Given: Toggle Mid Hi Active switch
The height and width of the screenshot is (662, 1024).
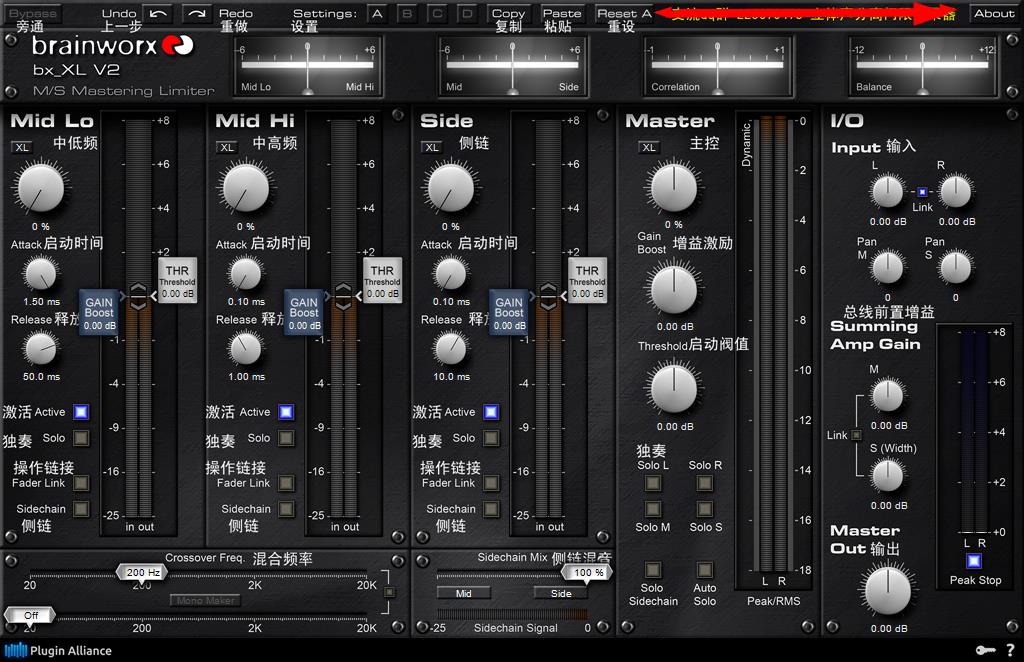Looking at the screenshot, I should tap(286, 412).
